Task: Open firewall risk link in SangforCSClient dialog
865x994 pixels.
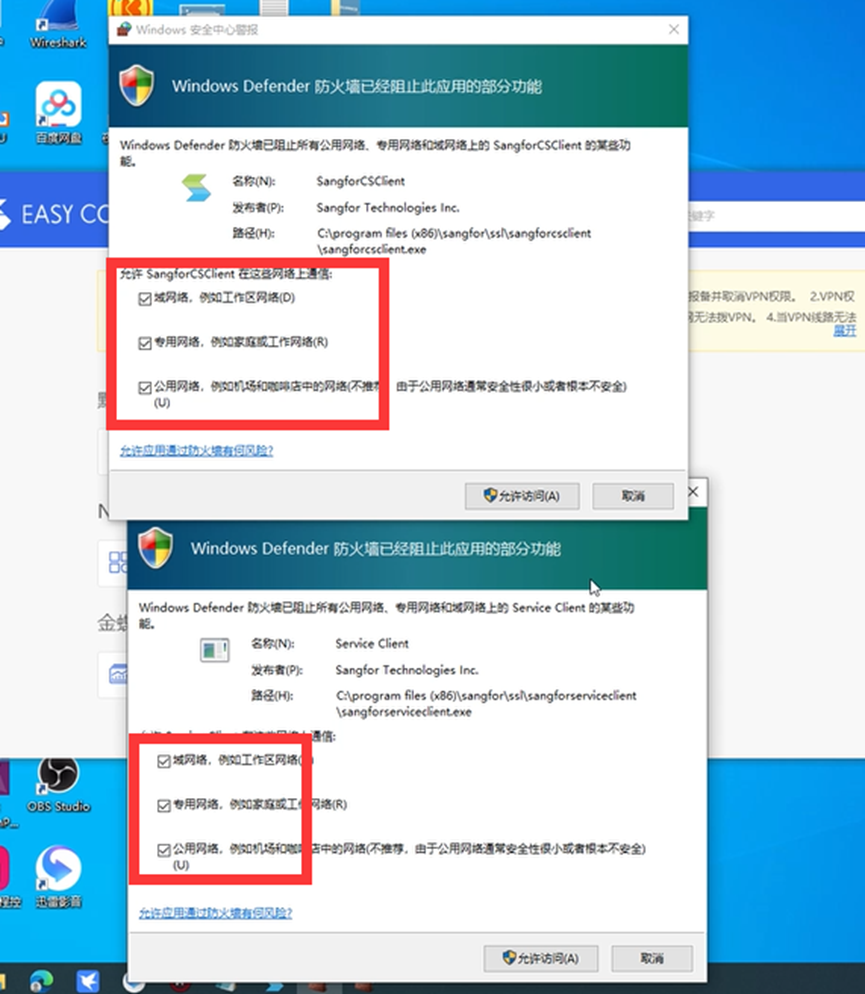Action: coord(196,451)
